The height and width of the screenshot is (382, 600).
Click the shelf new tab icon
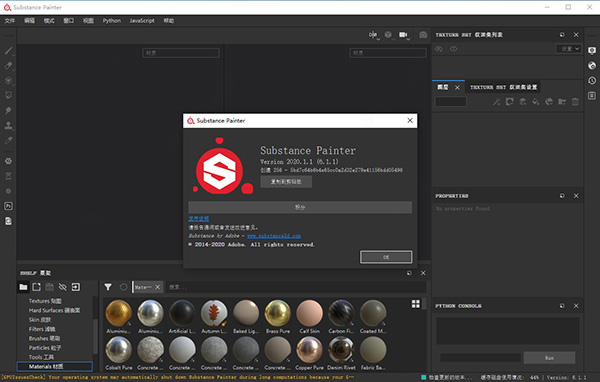click(x=36, y=287)
